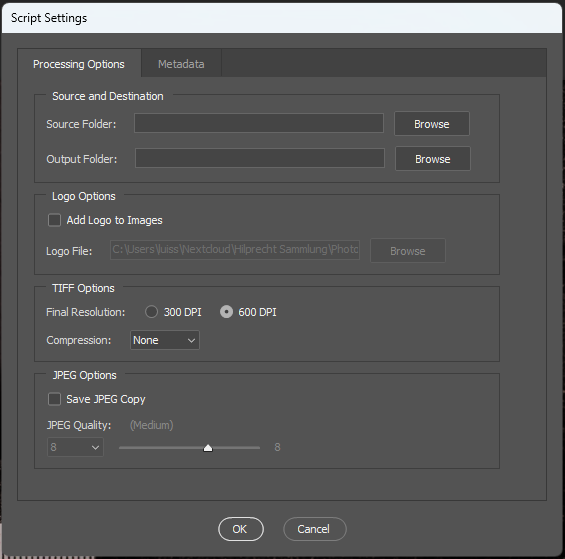The image size is (565, 559).
Task: Open the Compression dropdown set to None
Action: coord(165,340)
